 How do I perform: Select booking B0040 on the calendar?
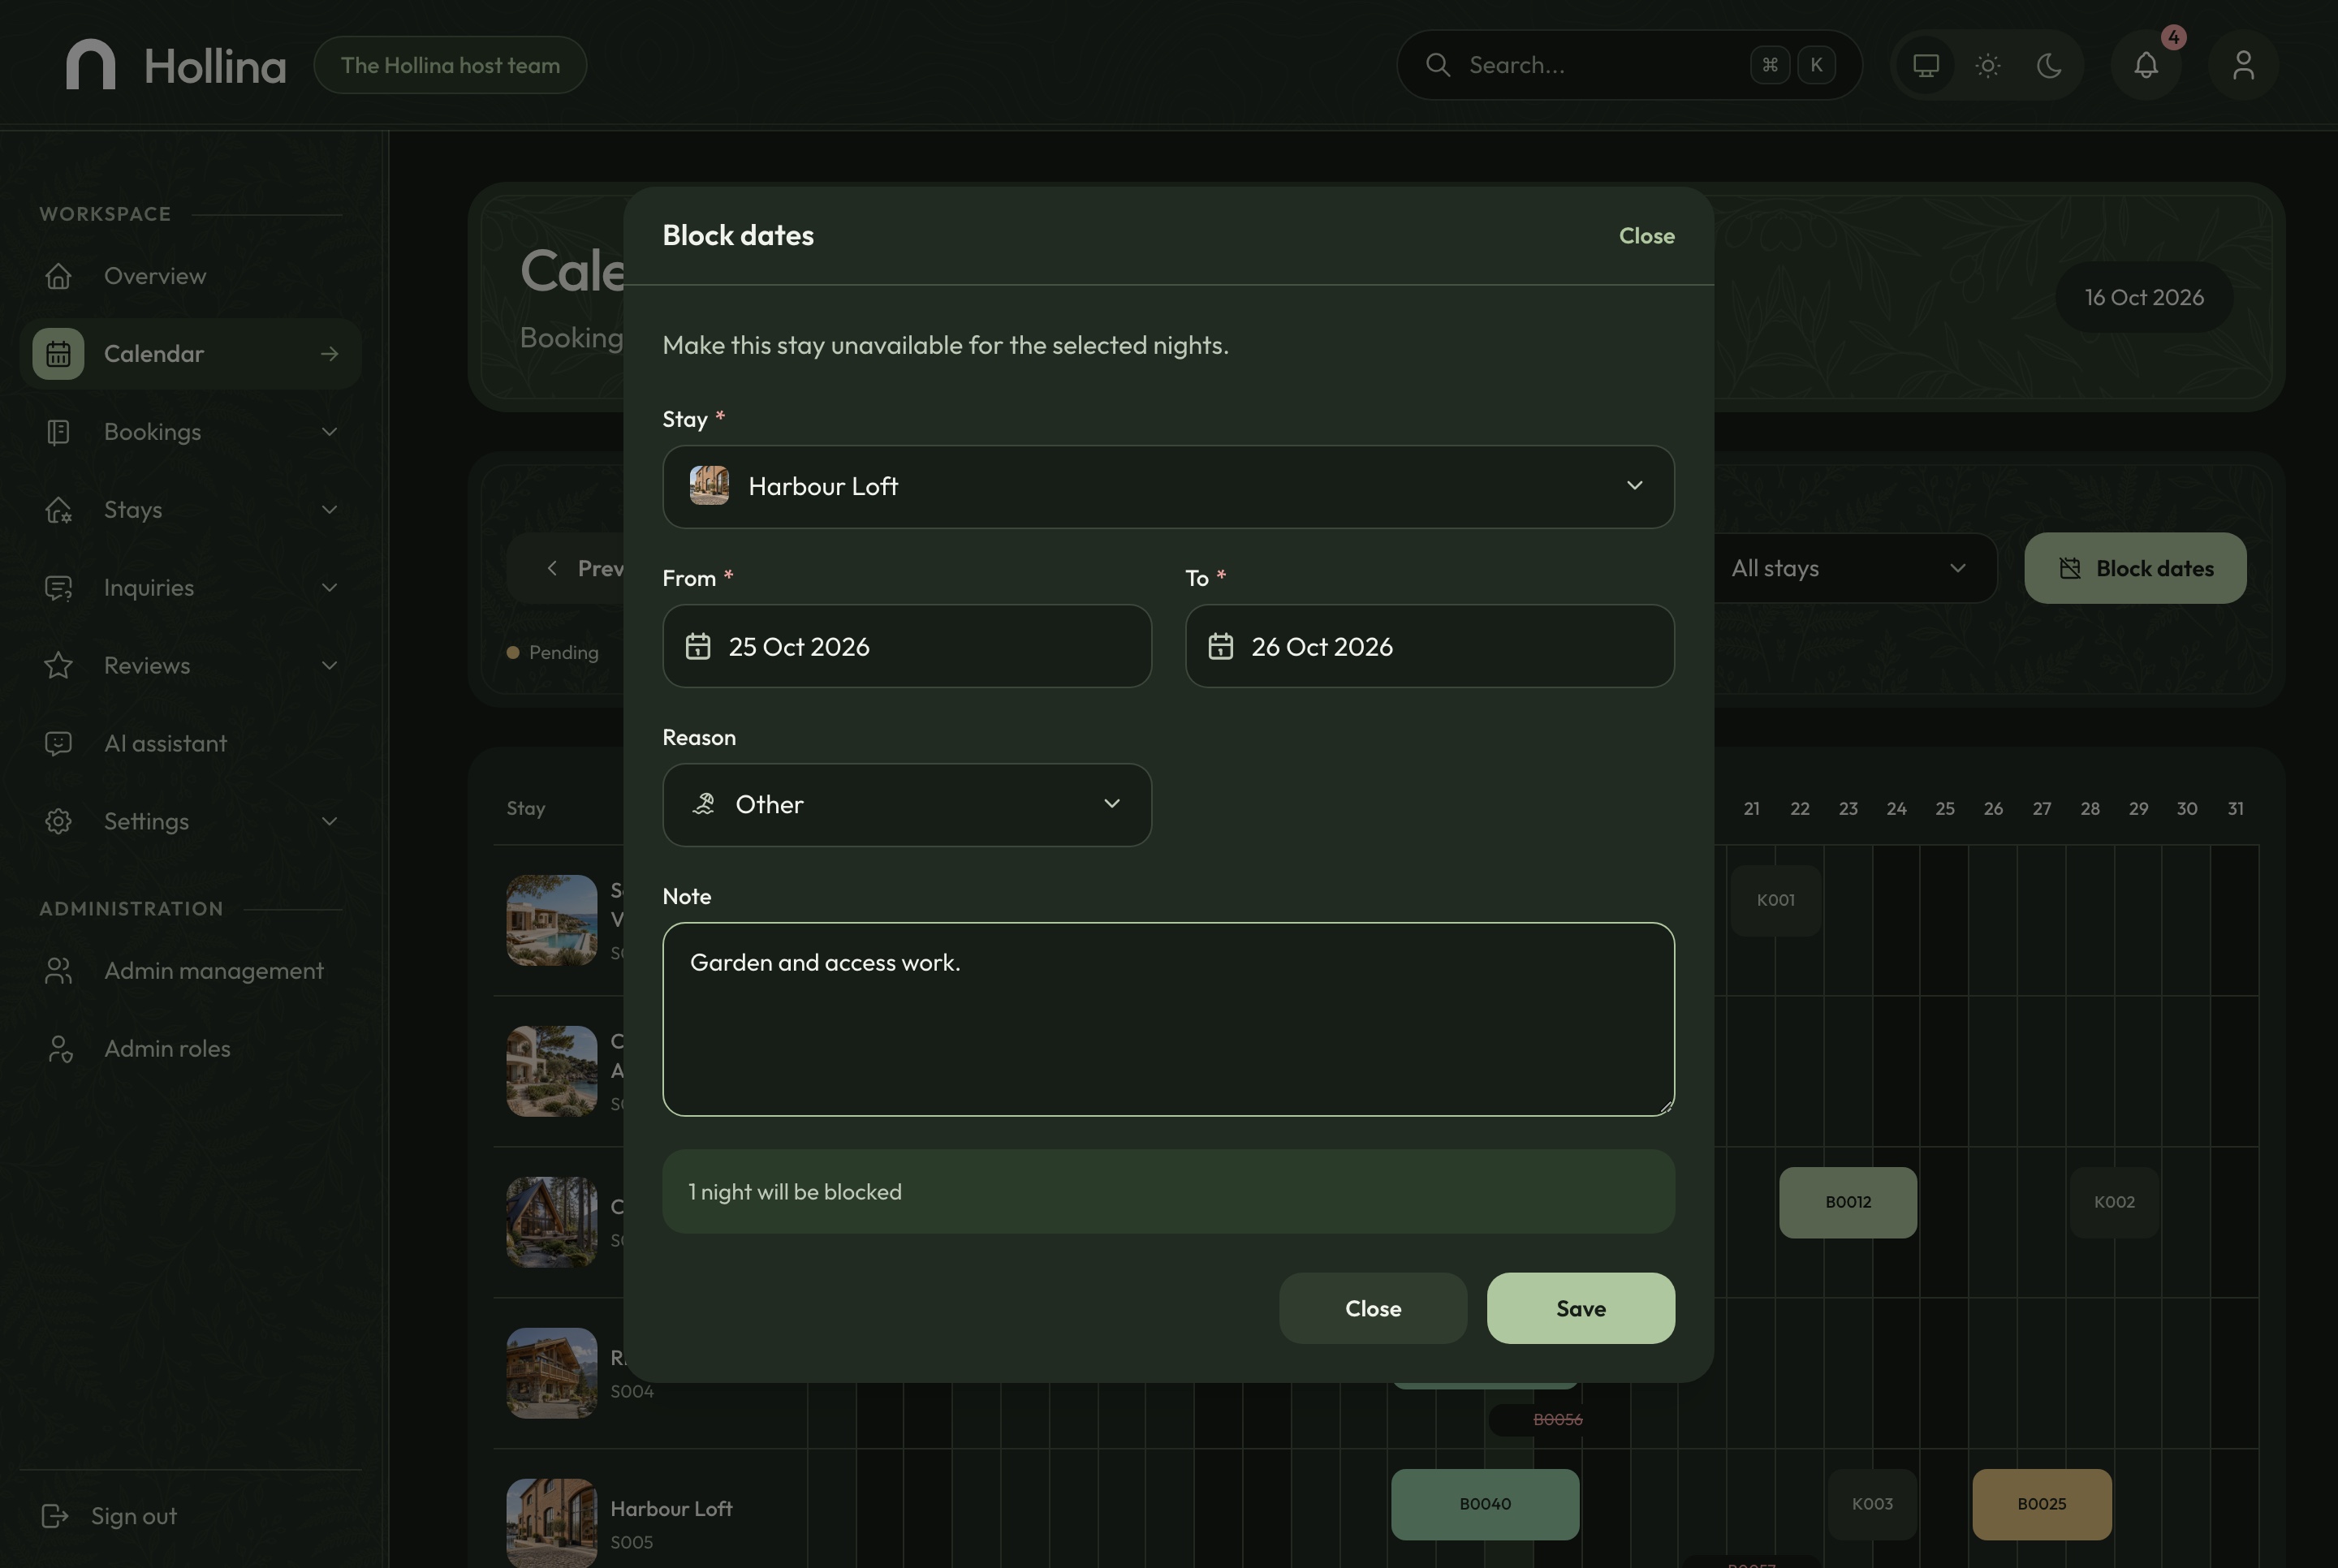[1485, 1504]
